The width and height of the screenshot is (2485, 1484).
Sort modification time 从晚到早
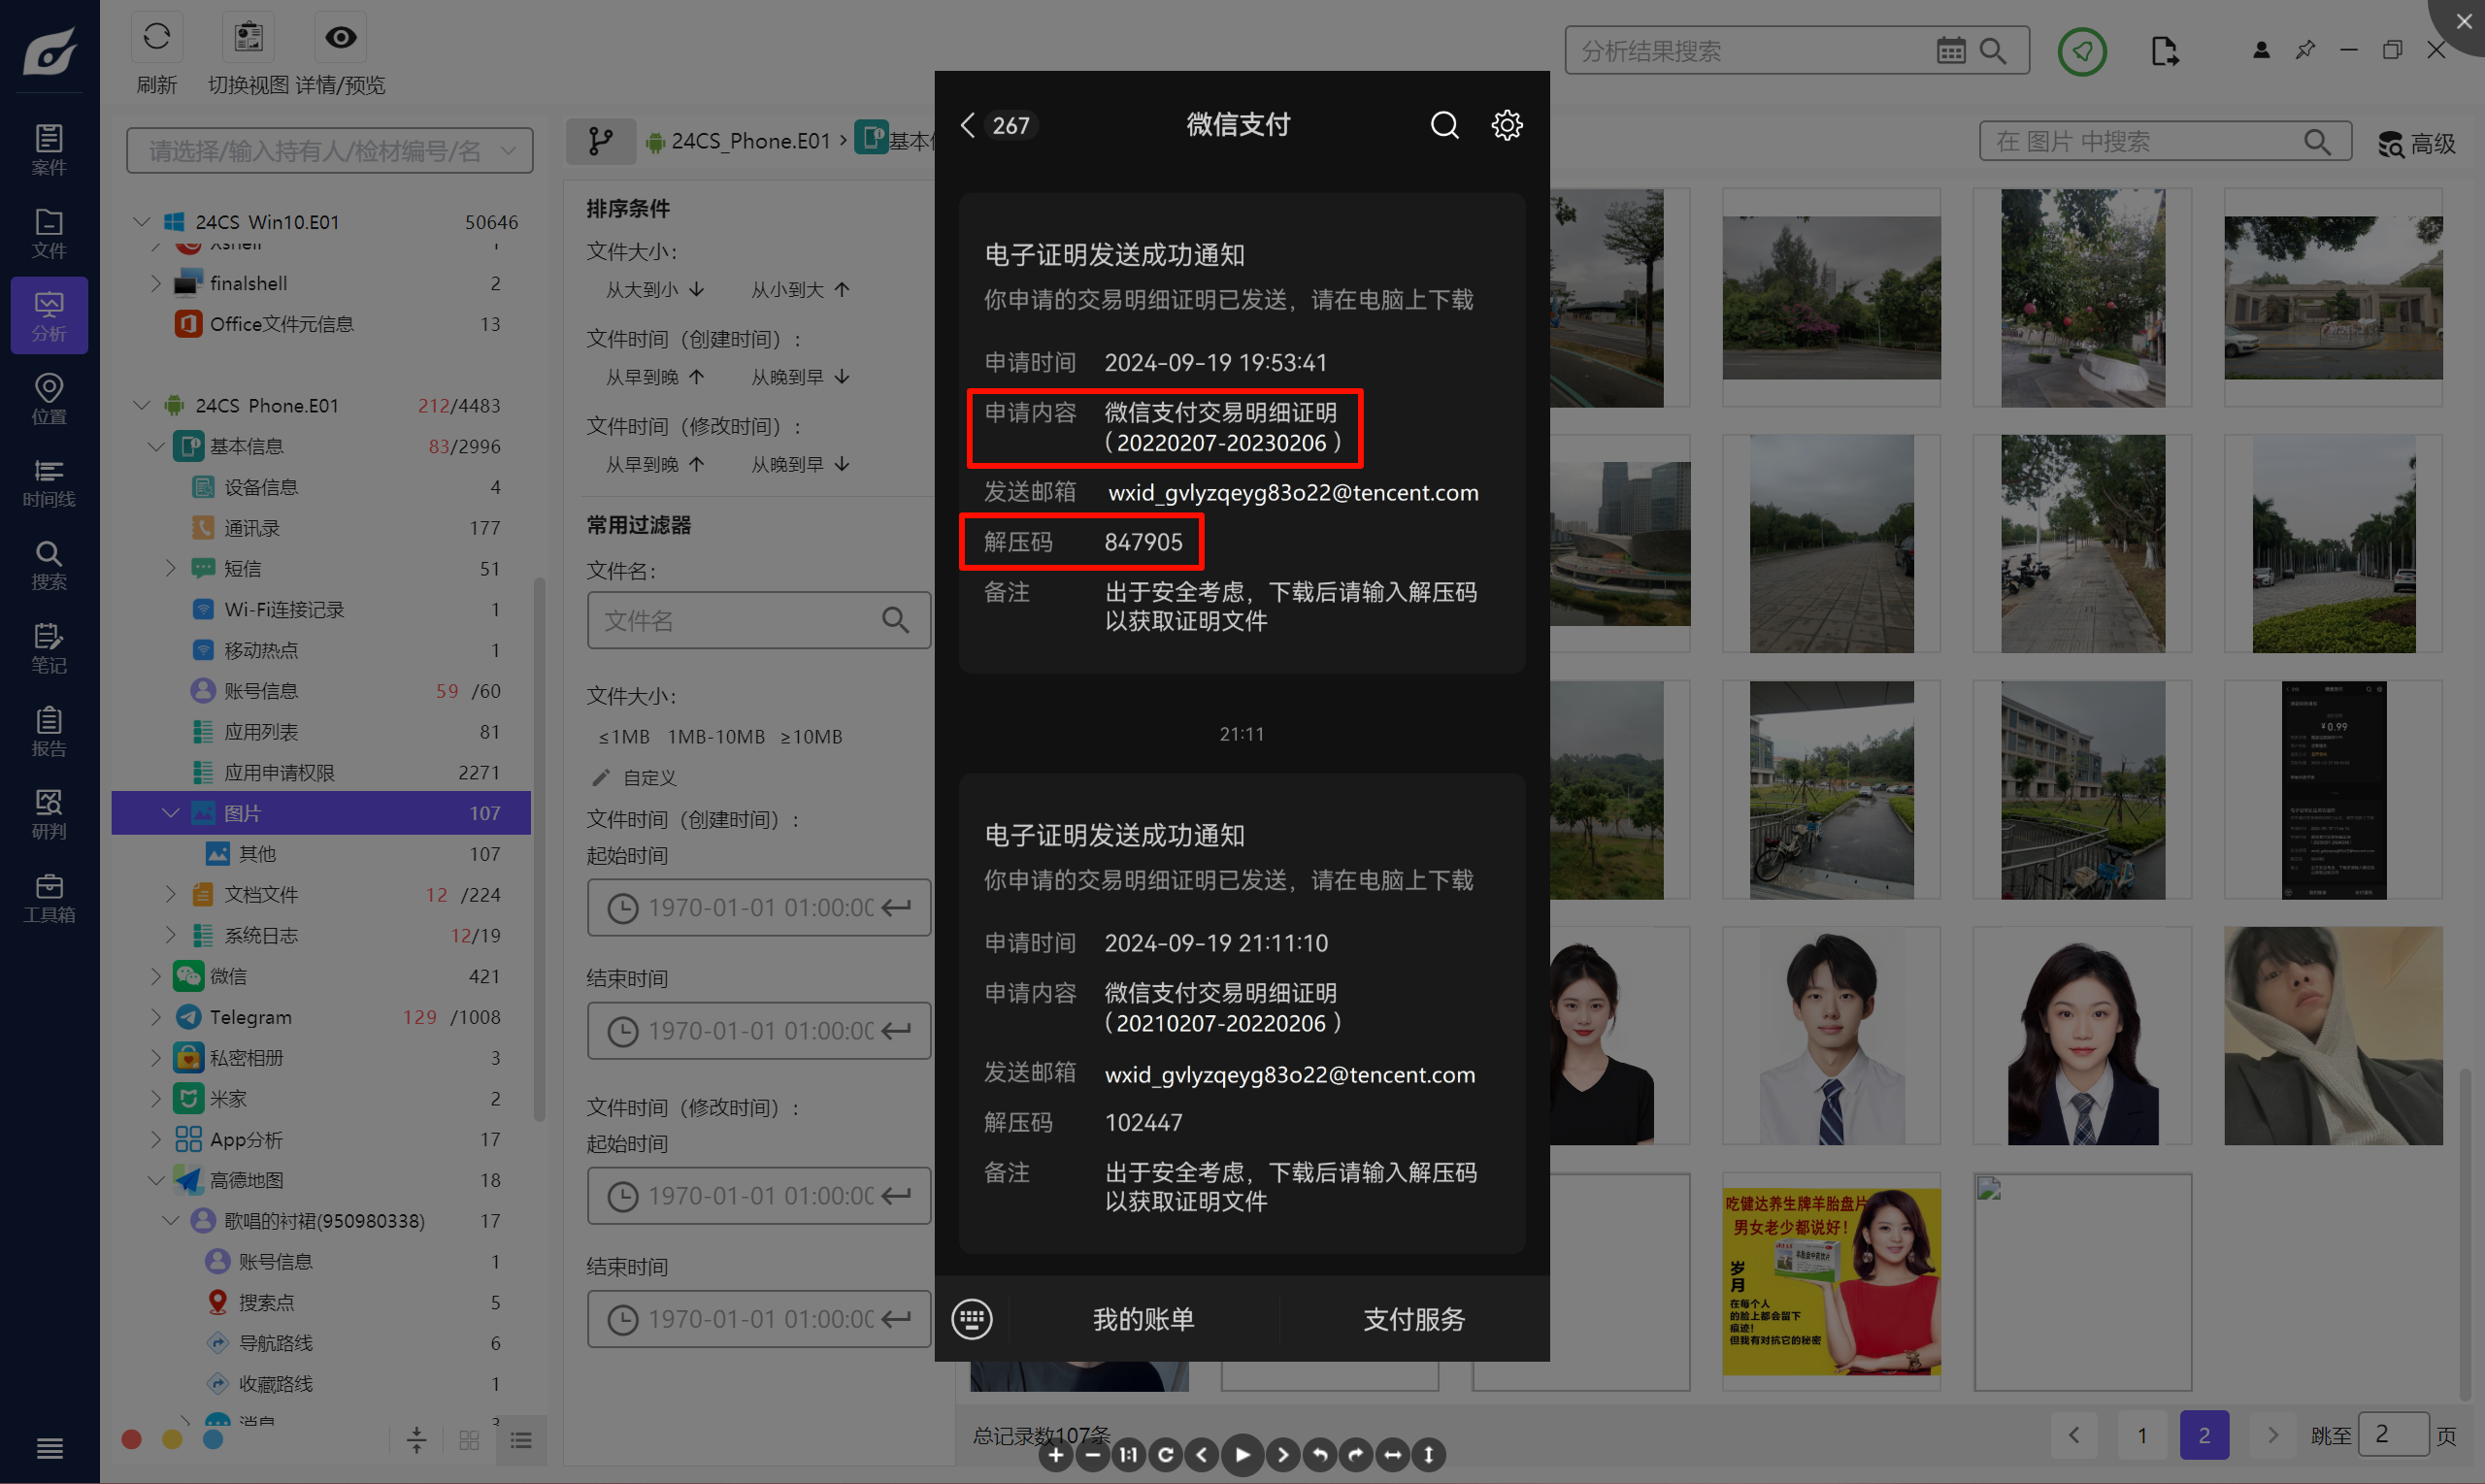[x=801, y=464]
